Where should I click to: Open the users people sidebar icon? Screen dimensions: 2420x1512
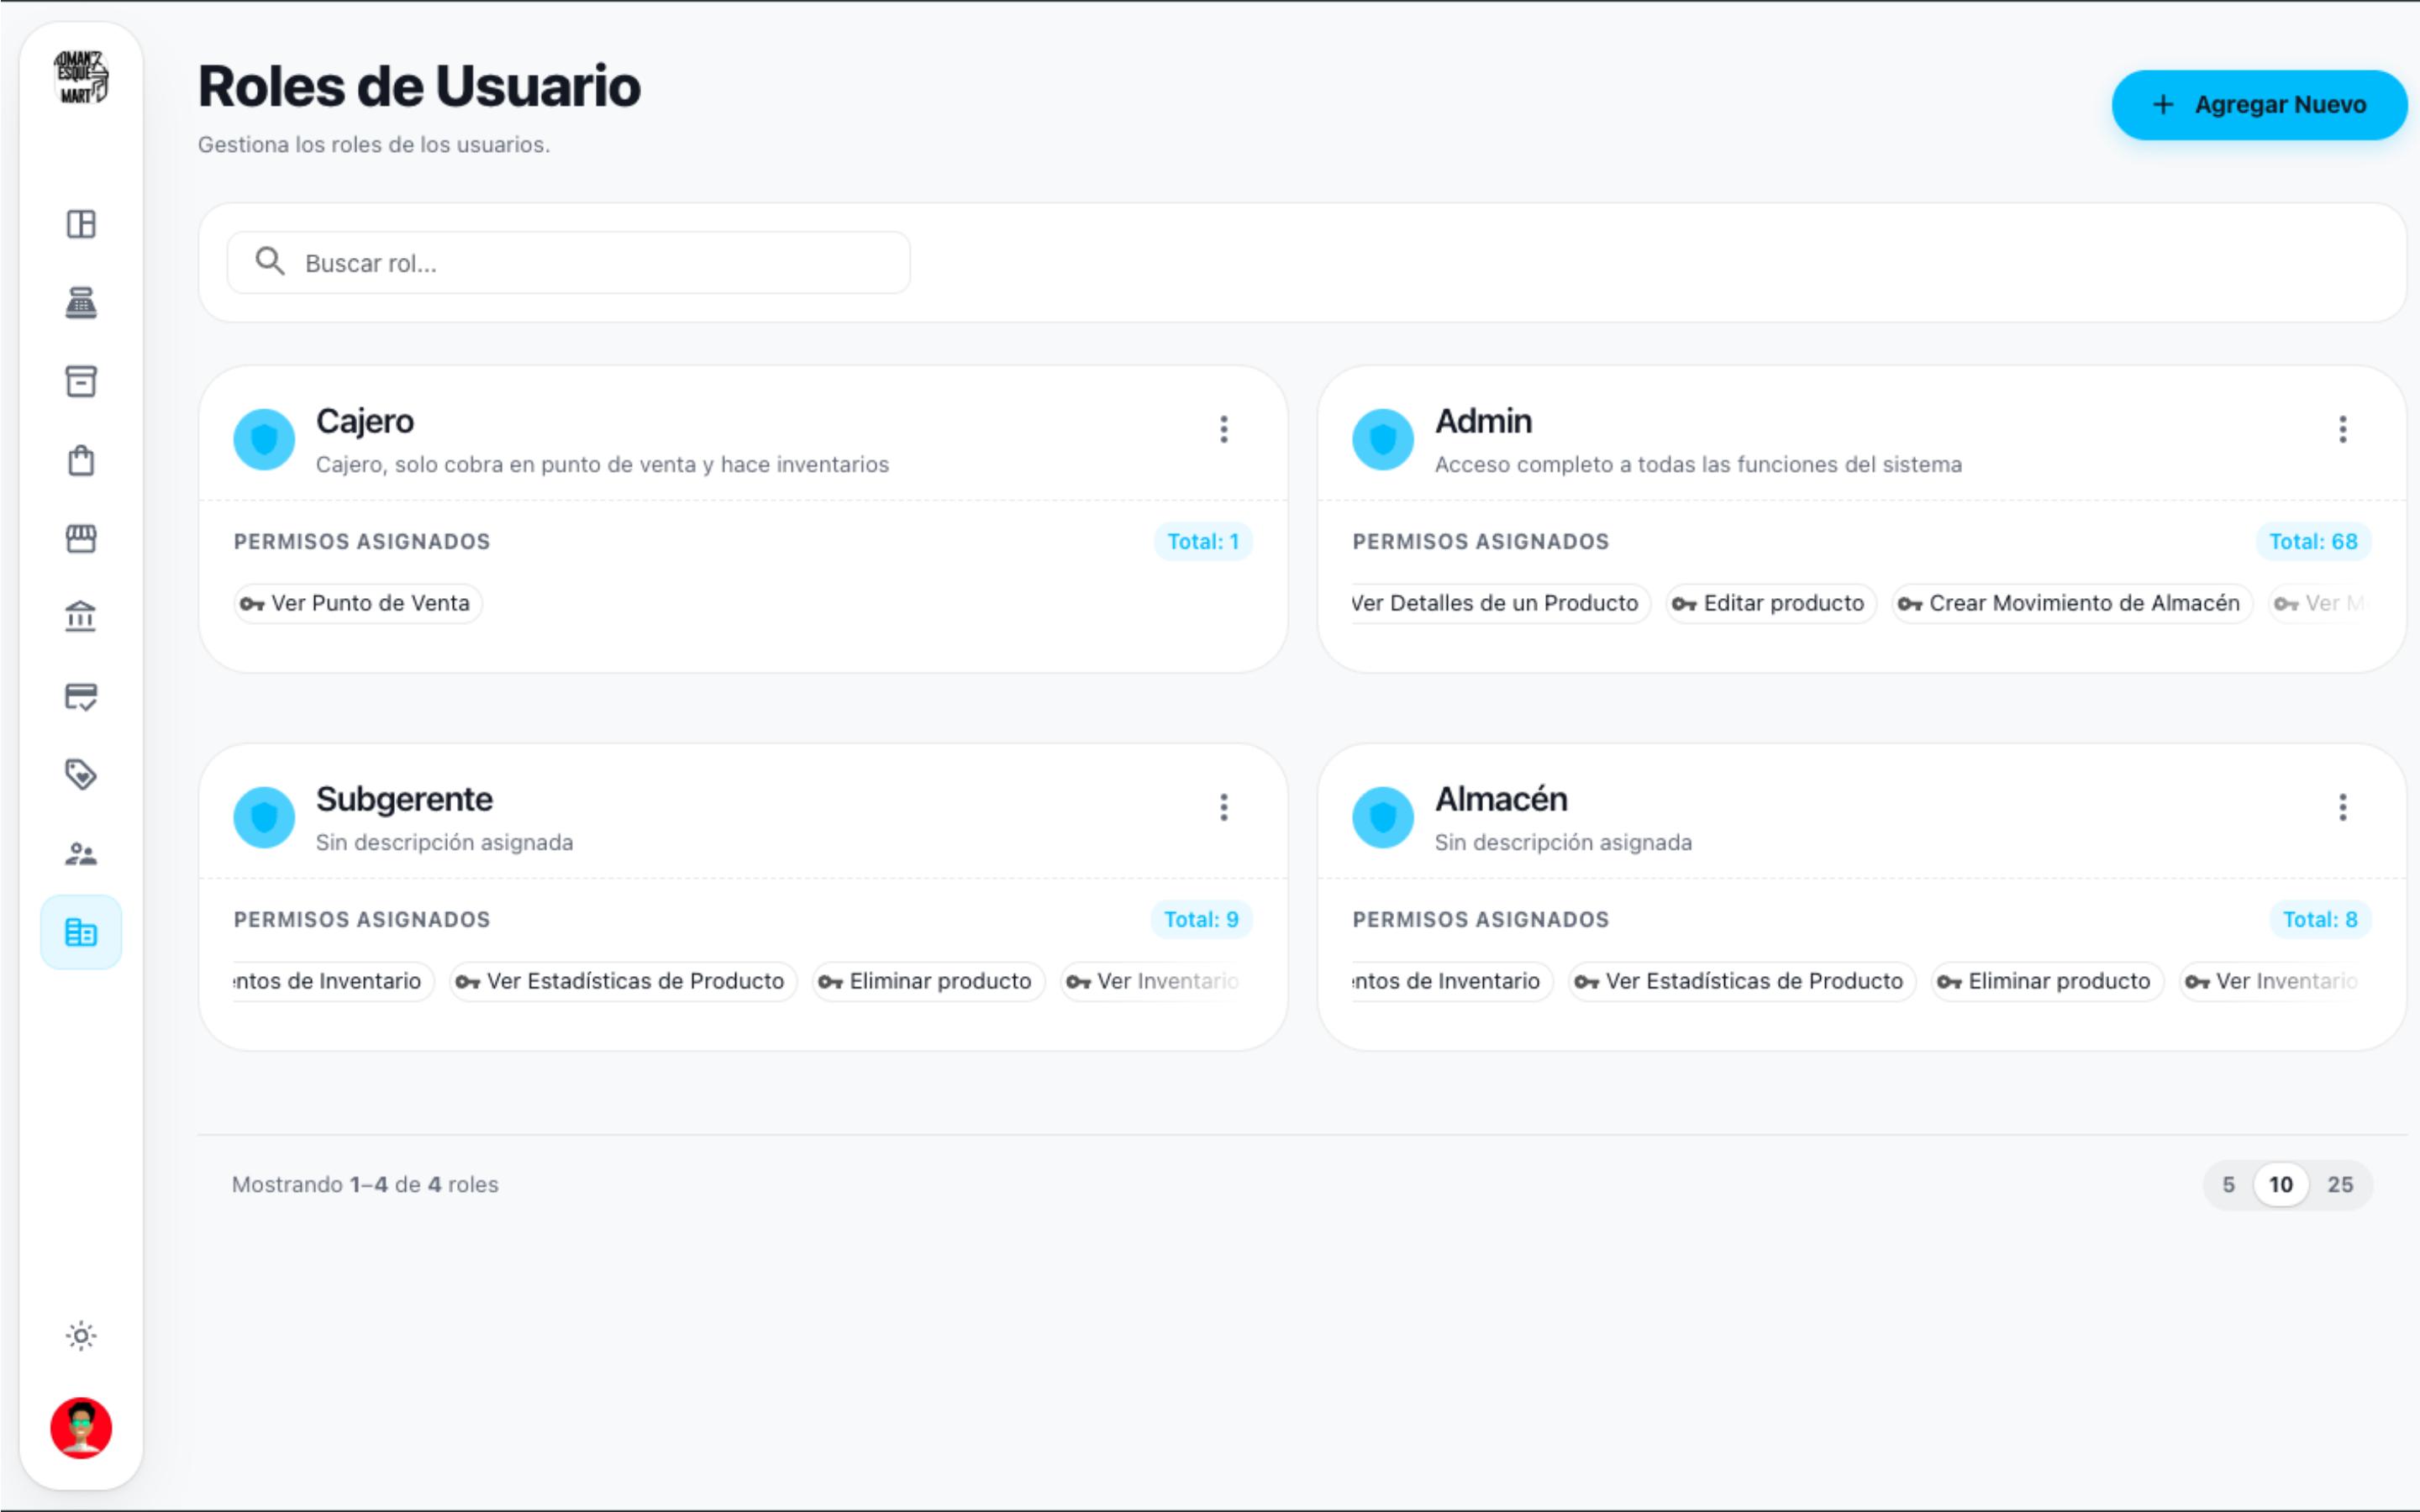(x=81, y=853)
